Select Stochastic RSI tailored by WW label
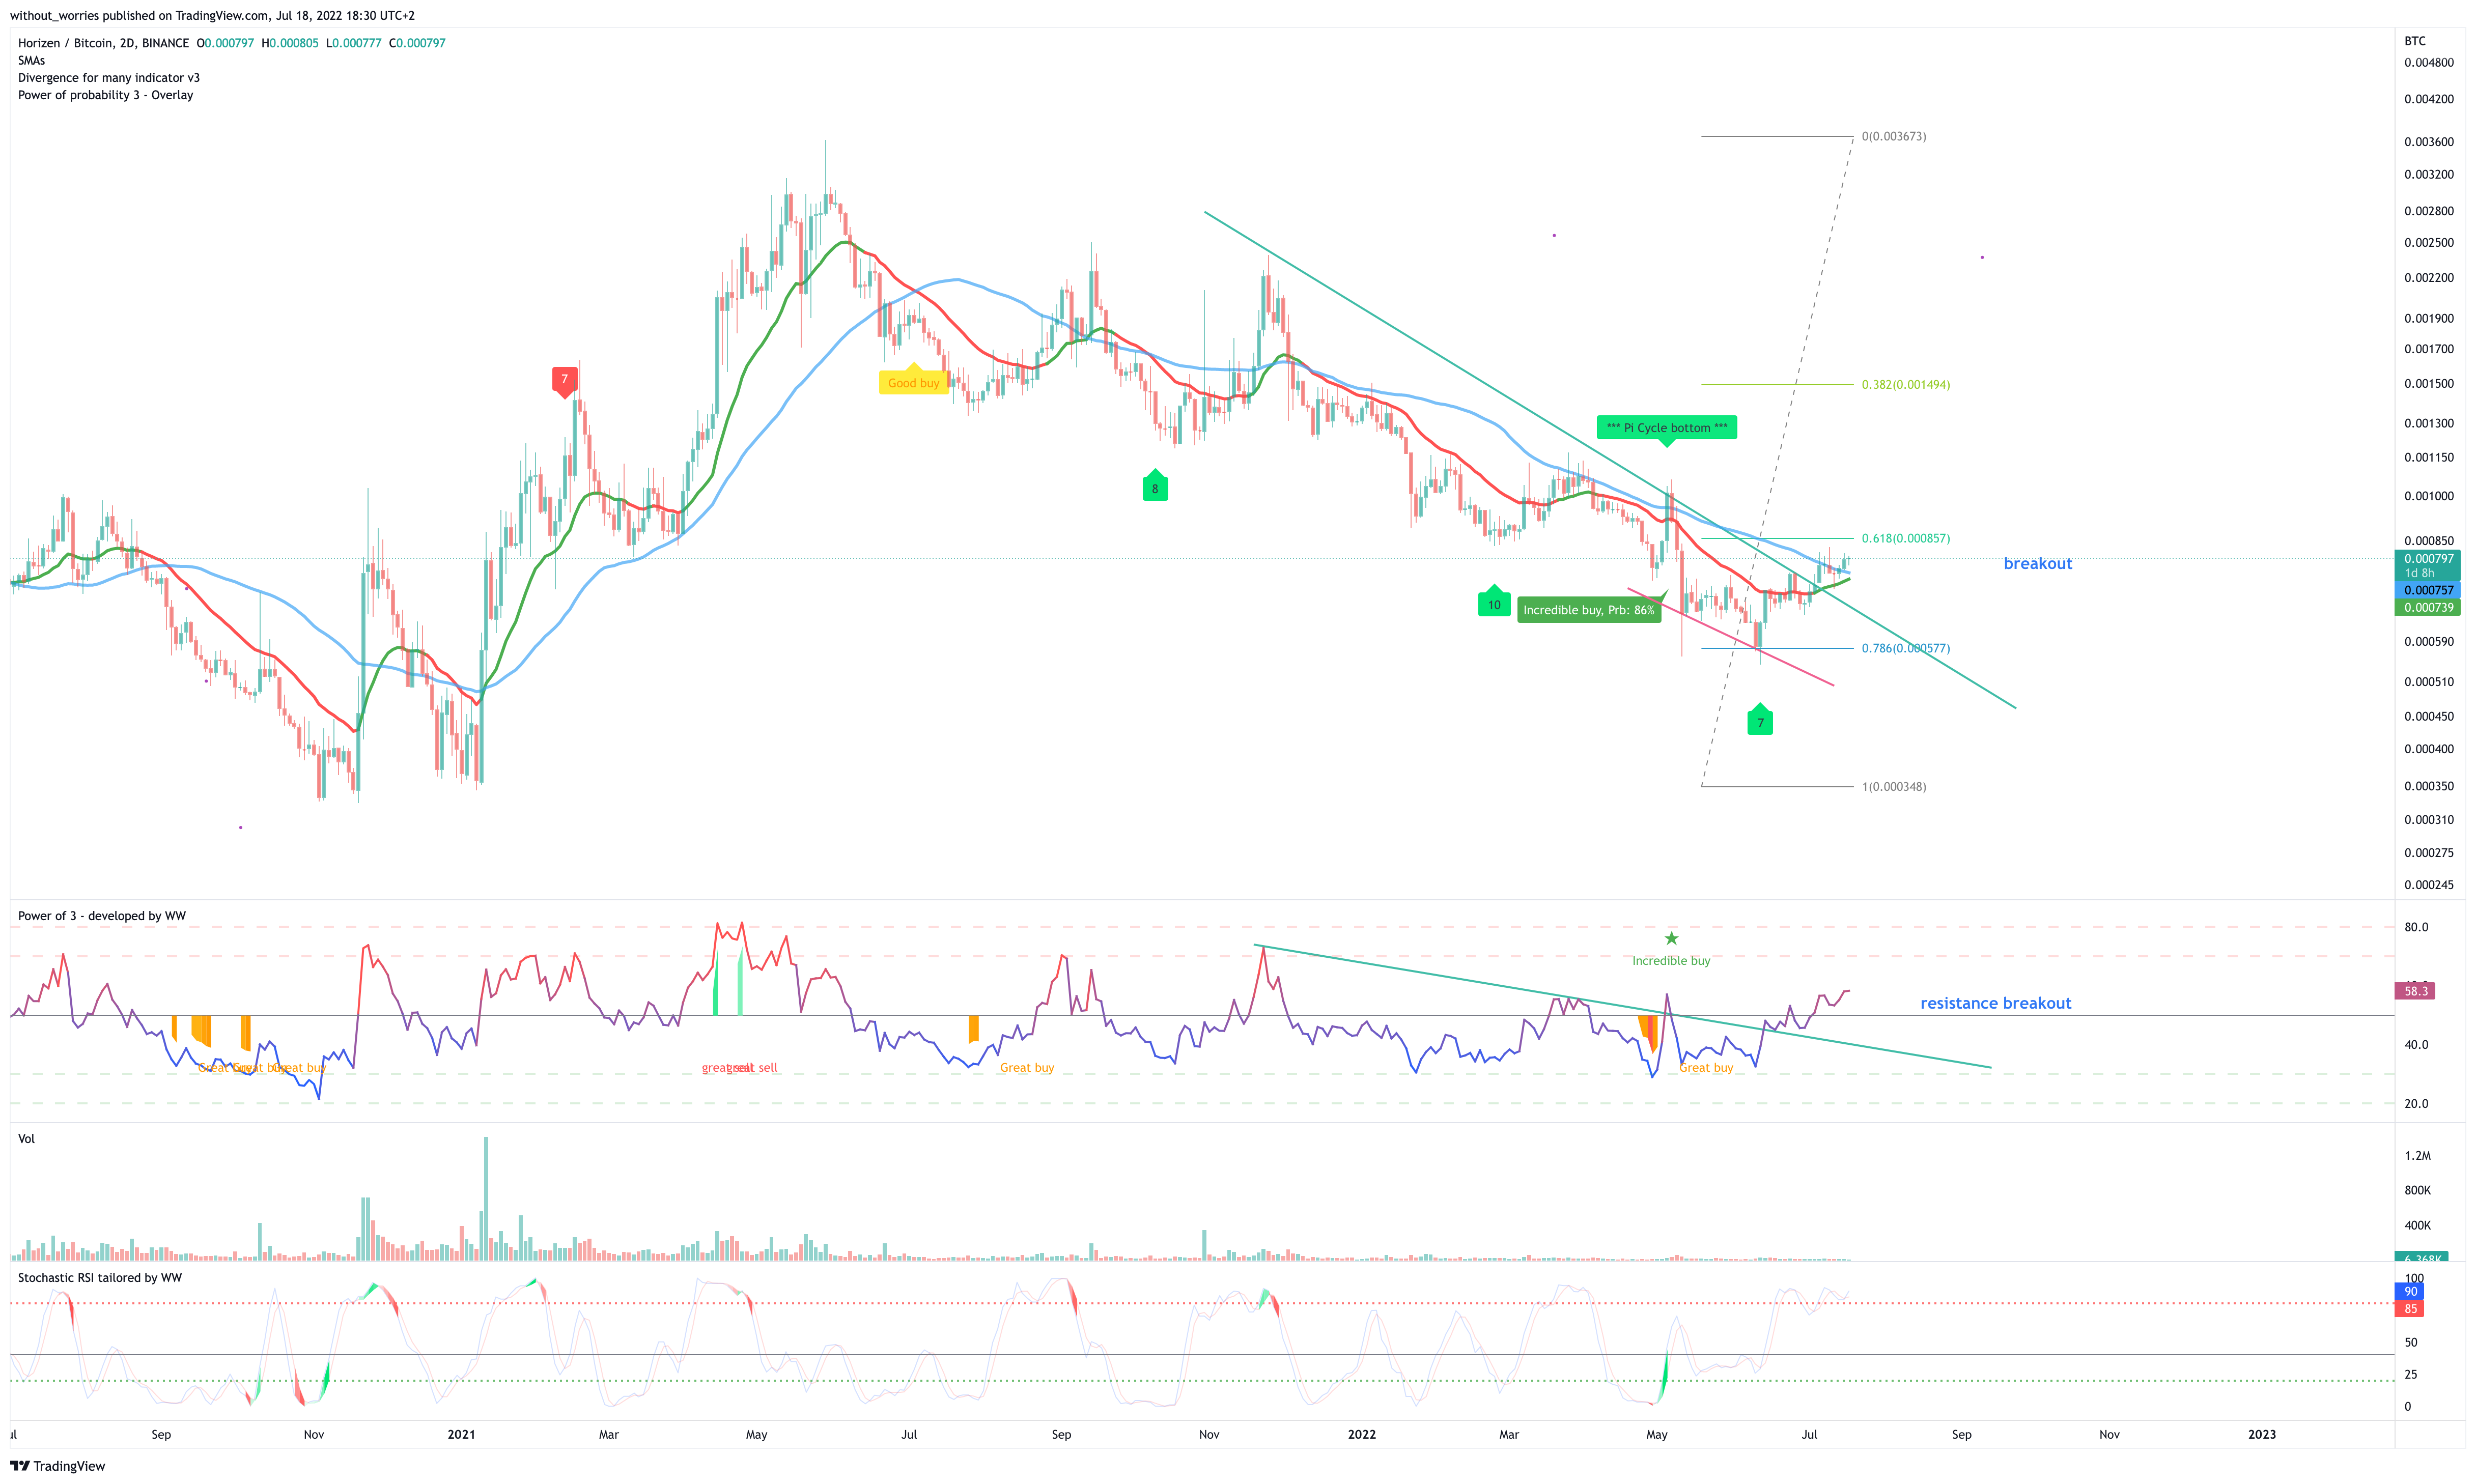This screenshot has width=2476, height=1484. point(100,1278)
